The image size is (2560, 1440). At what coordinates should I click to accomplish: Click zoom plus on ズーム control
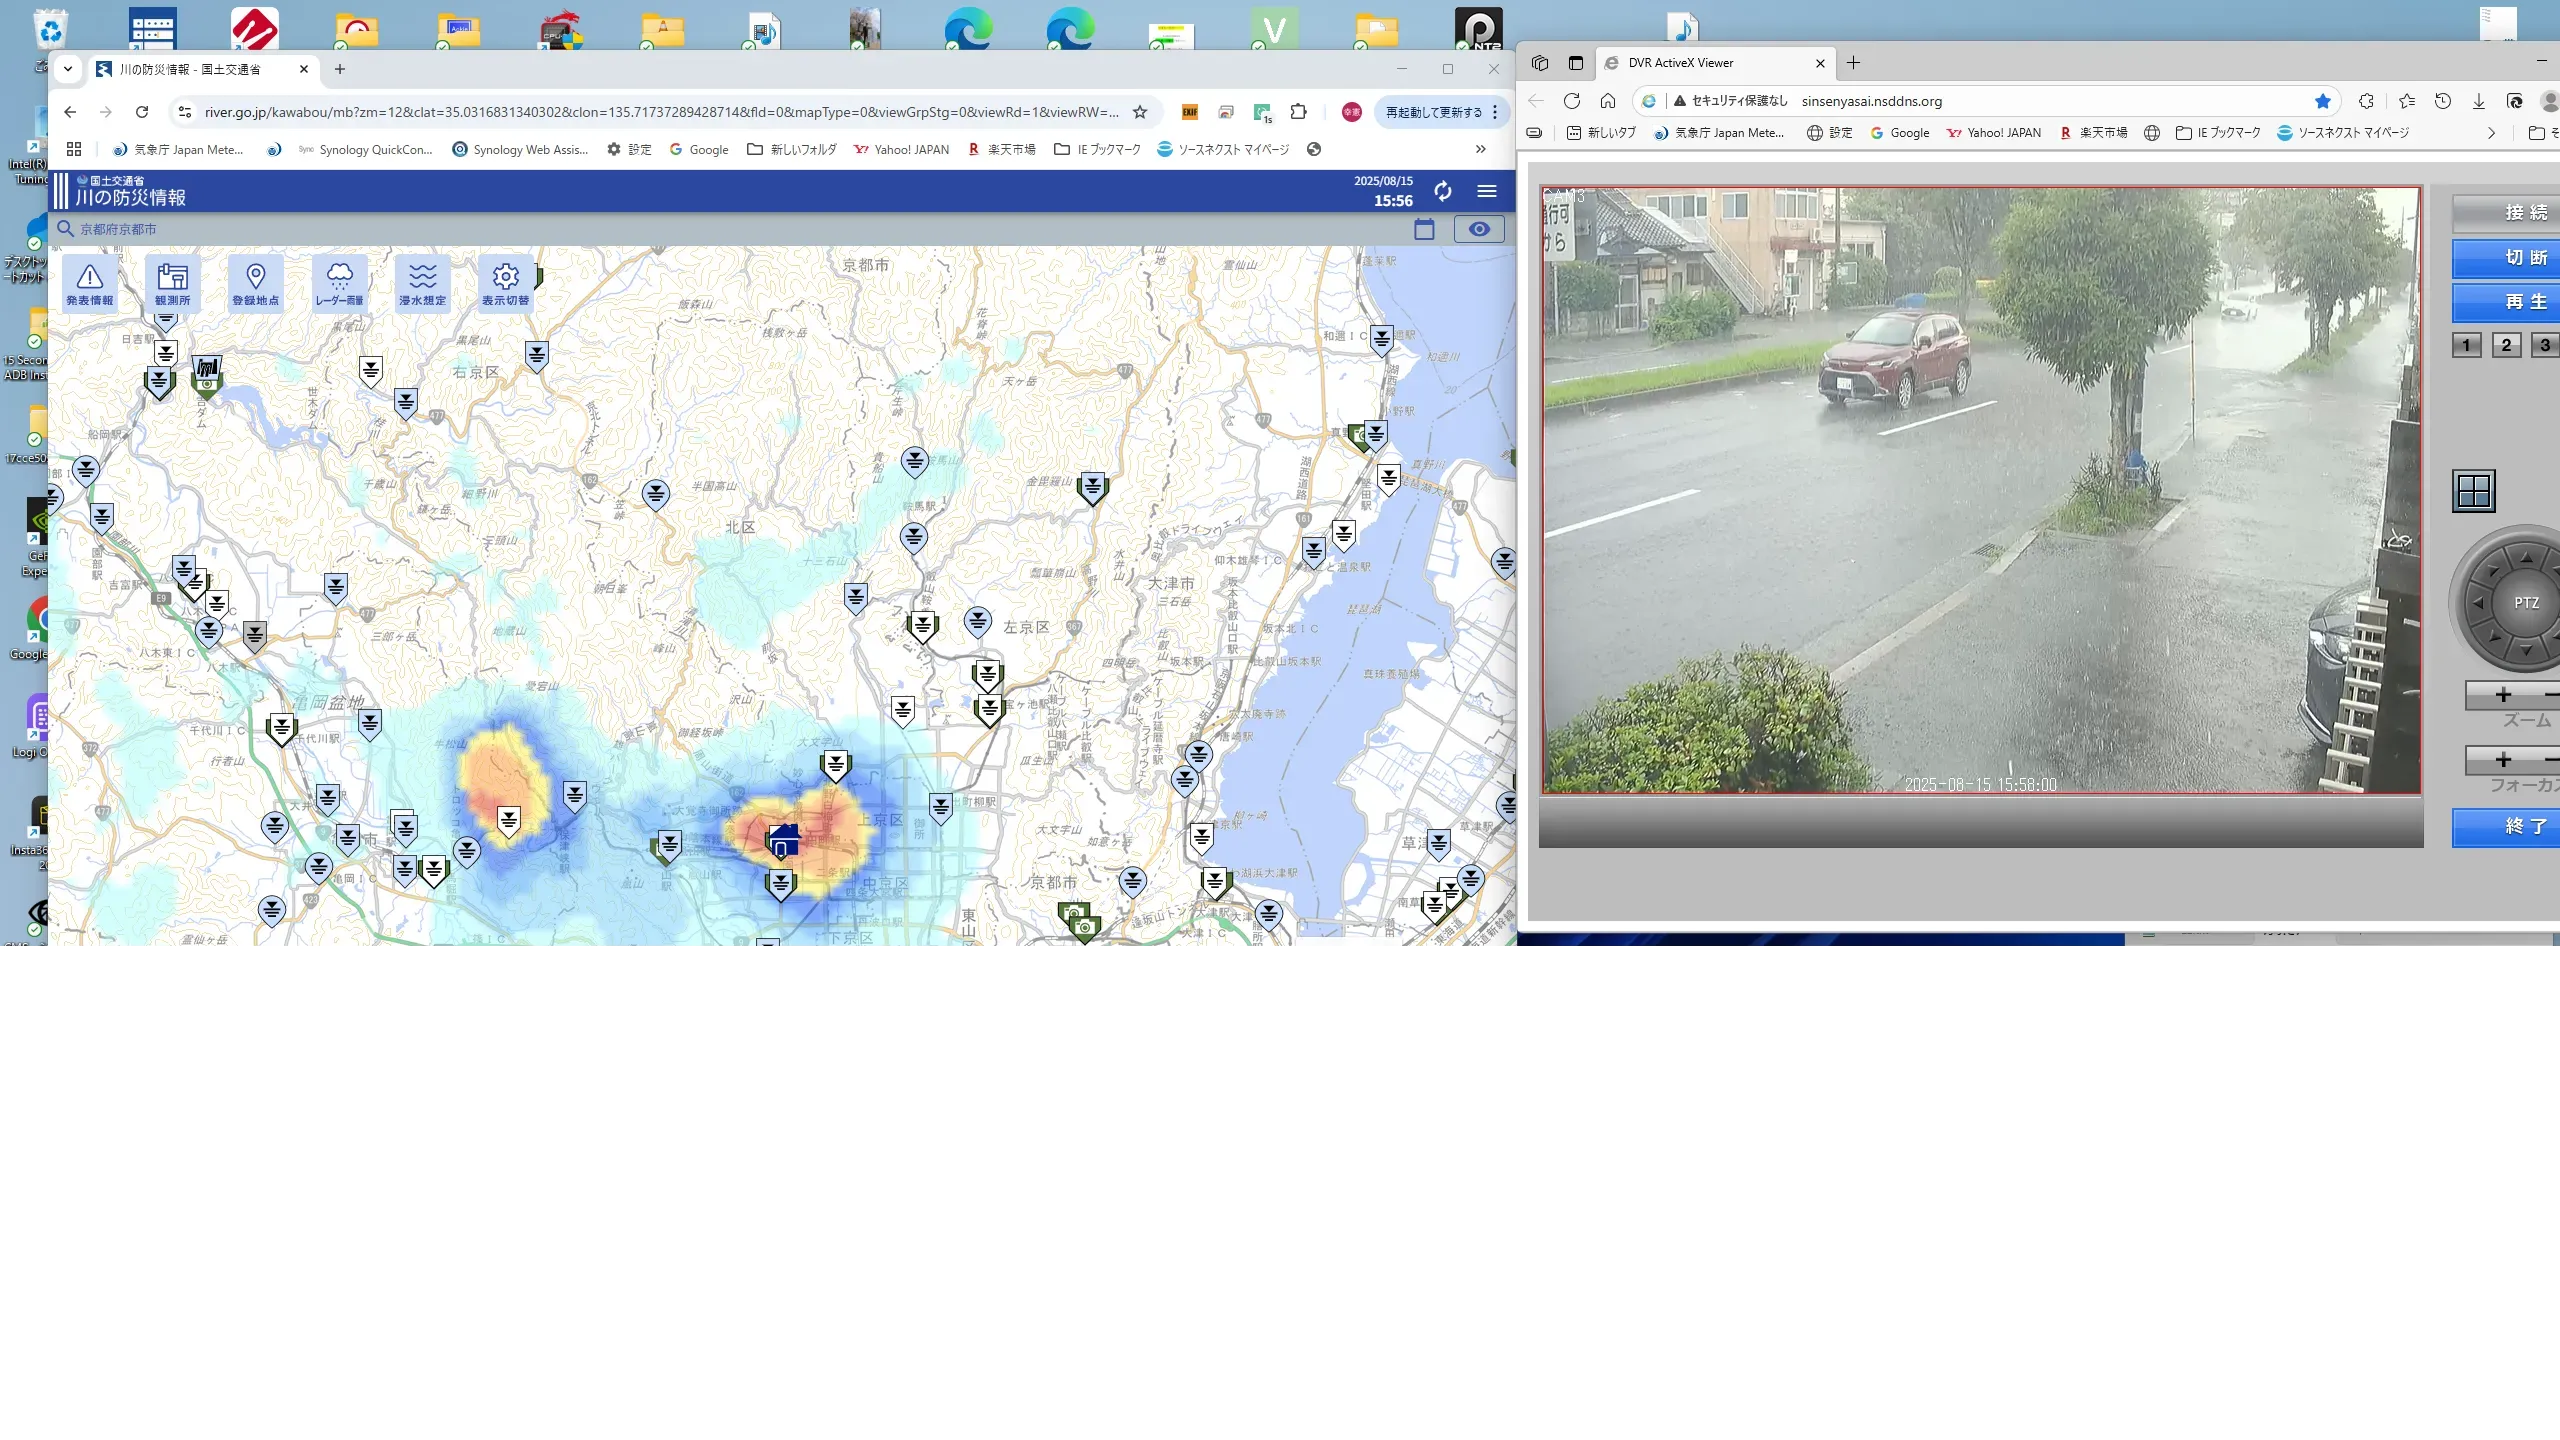pos(2503,695)
